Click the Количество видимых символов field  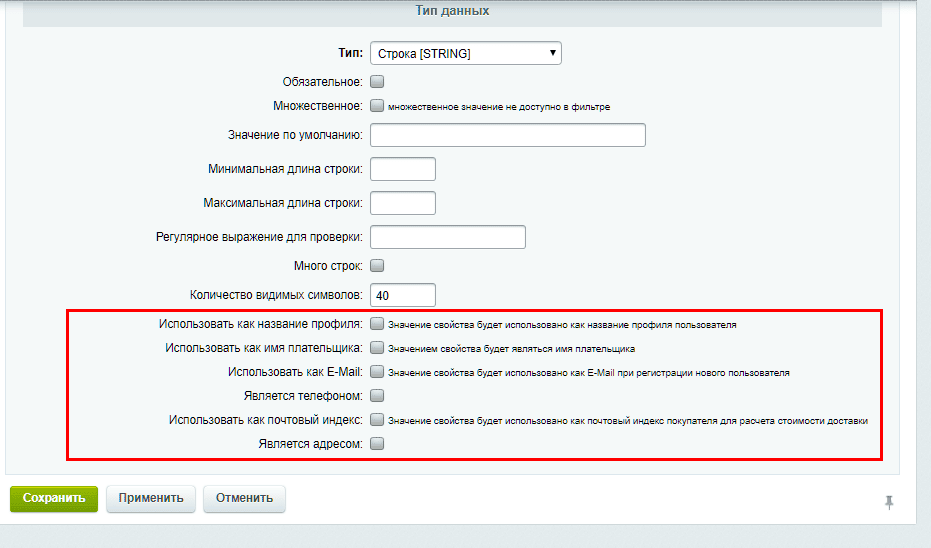point(402,295)
